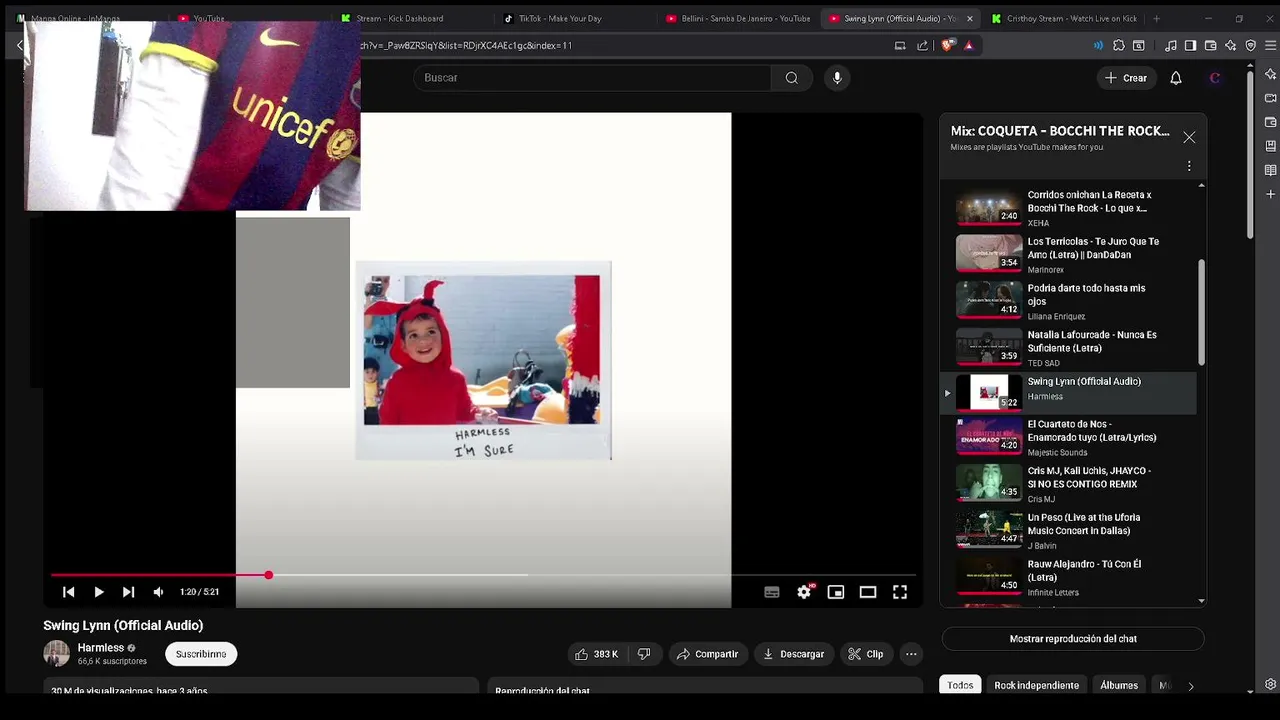This screenshot has height=720, width=1280.
Task: Close the Swing Lynn browser tab
Action: coord(969,18)
